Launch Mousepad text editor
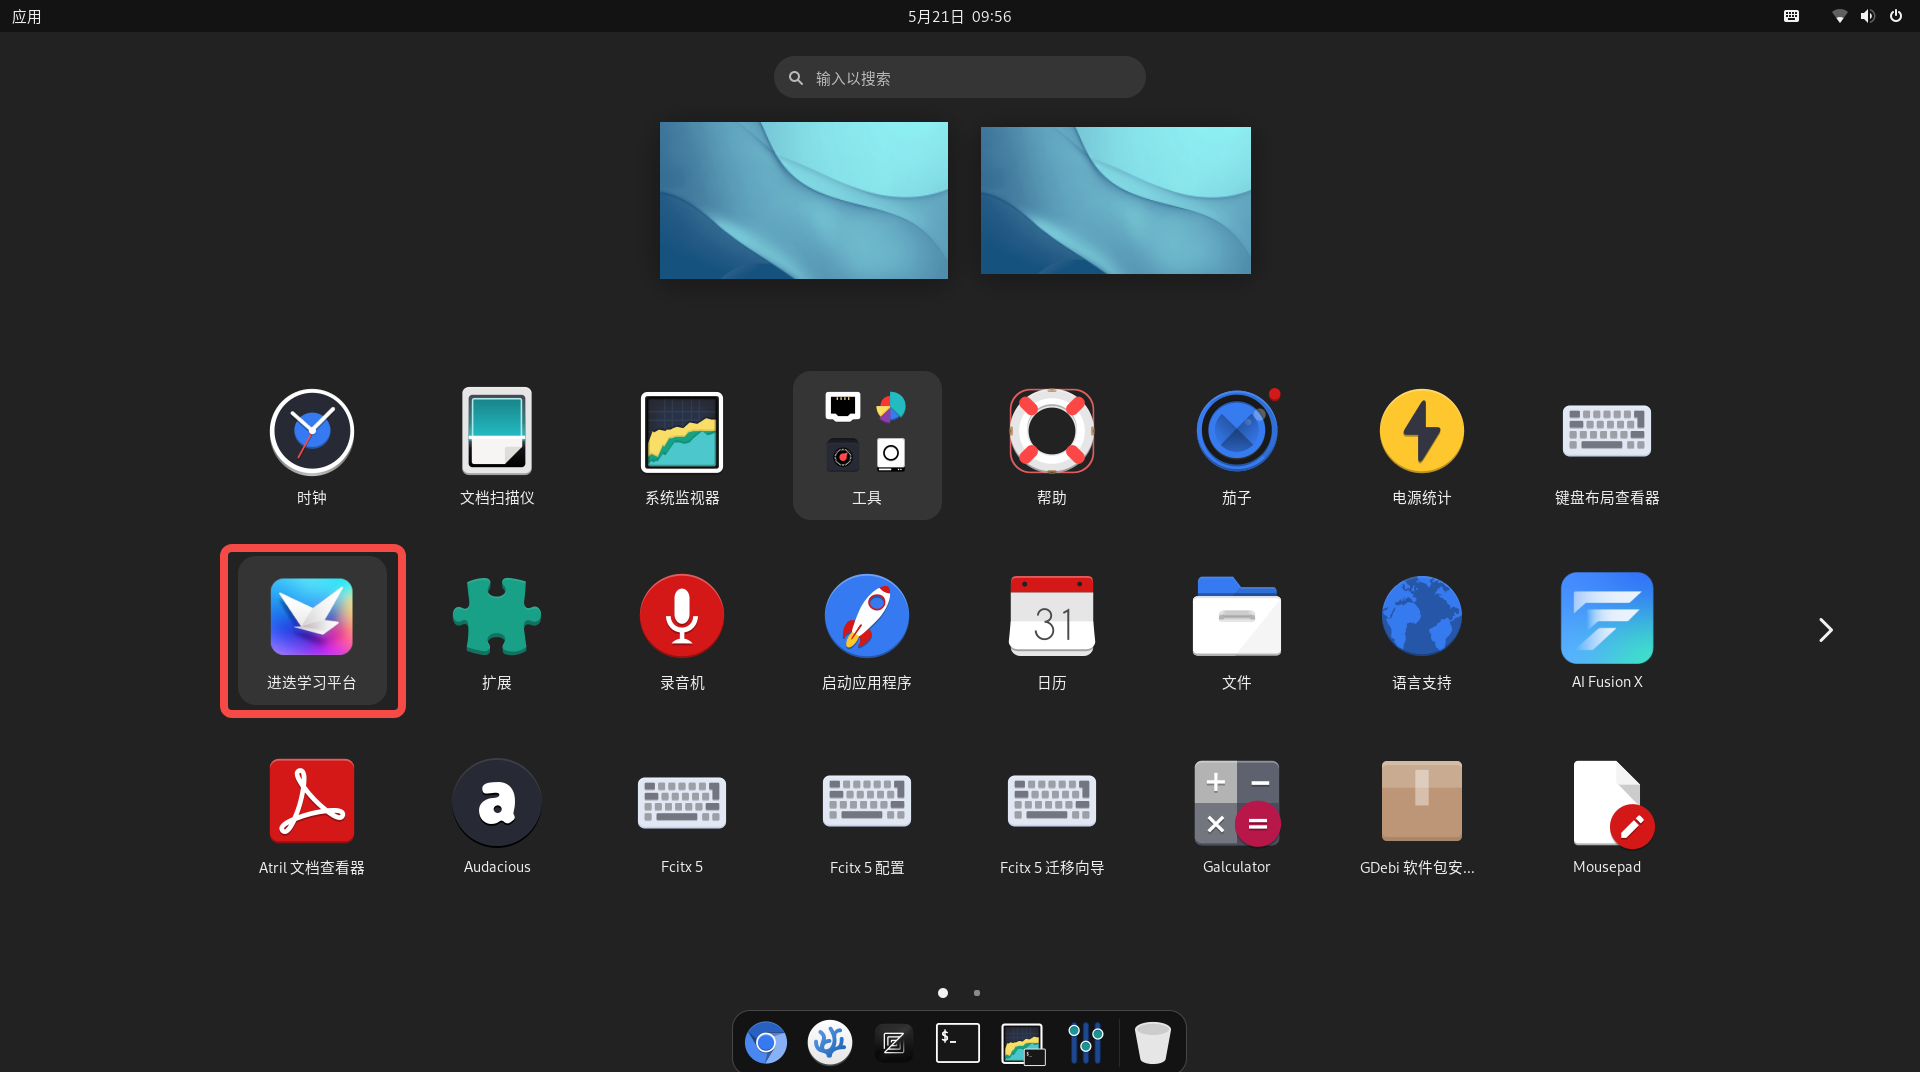Screen dimensions: 1920x1072 [x=1607, y=816]
